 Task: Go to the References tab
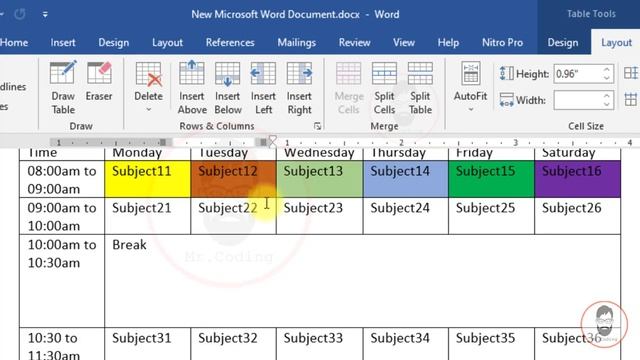pyautogui.click(x=230, y=42)
